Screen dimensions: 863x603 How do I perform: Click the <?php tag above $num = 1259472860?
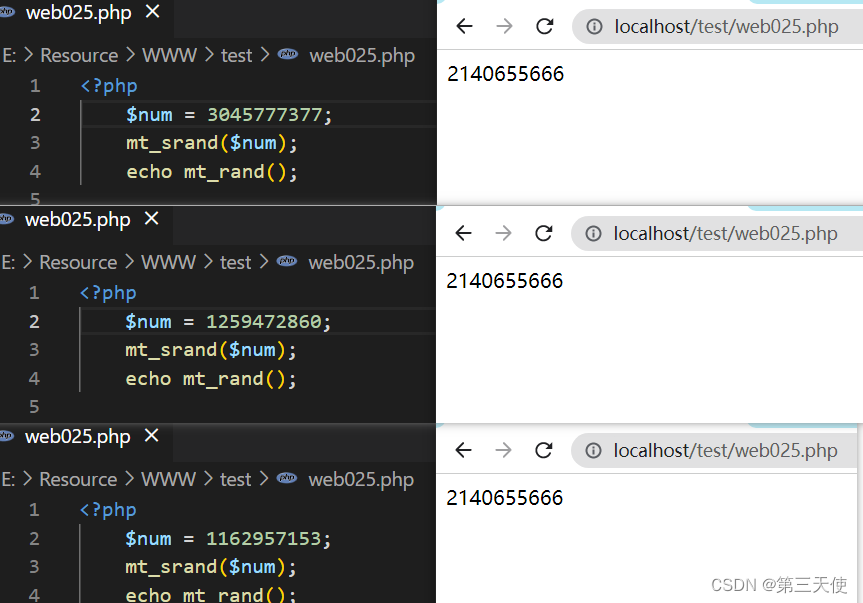108,293
